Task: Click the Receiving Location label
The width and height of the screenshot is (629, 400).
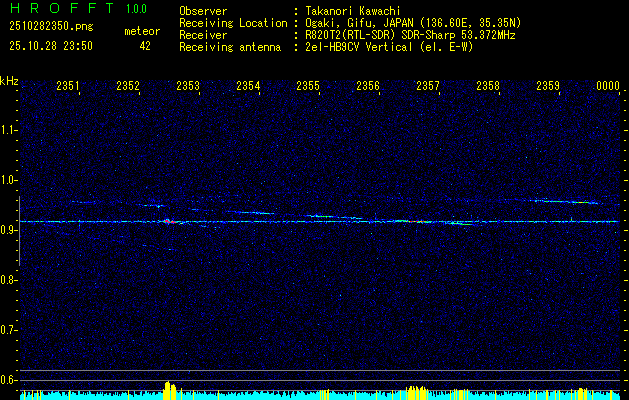Action: click(x=233, y=23)
